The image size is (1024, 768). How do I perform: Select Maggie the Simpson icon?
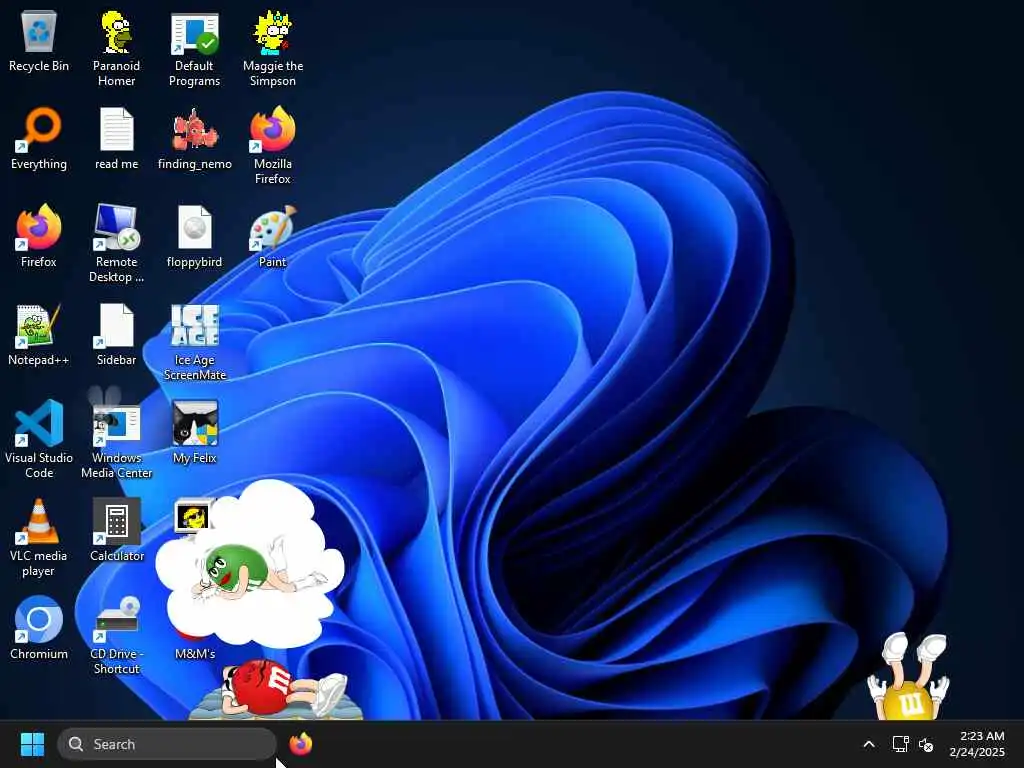tap(272, 33)
